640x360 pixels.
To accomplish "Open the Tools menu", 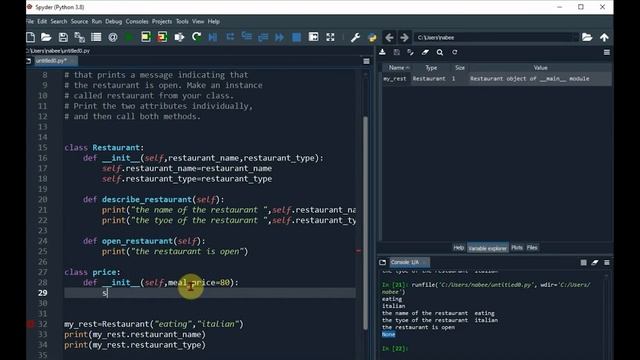I will click(182, 21).
